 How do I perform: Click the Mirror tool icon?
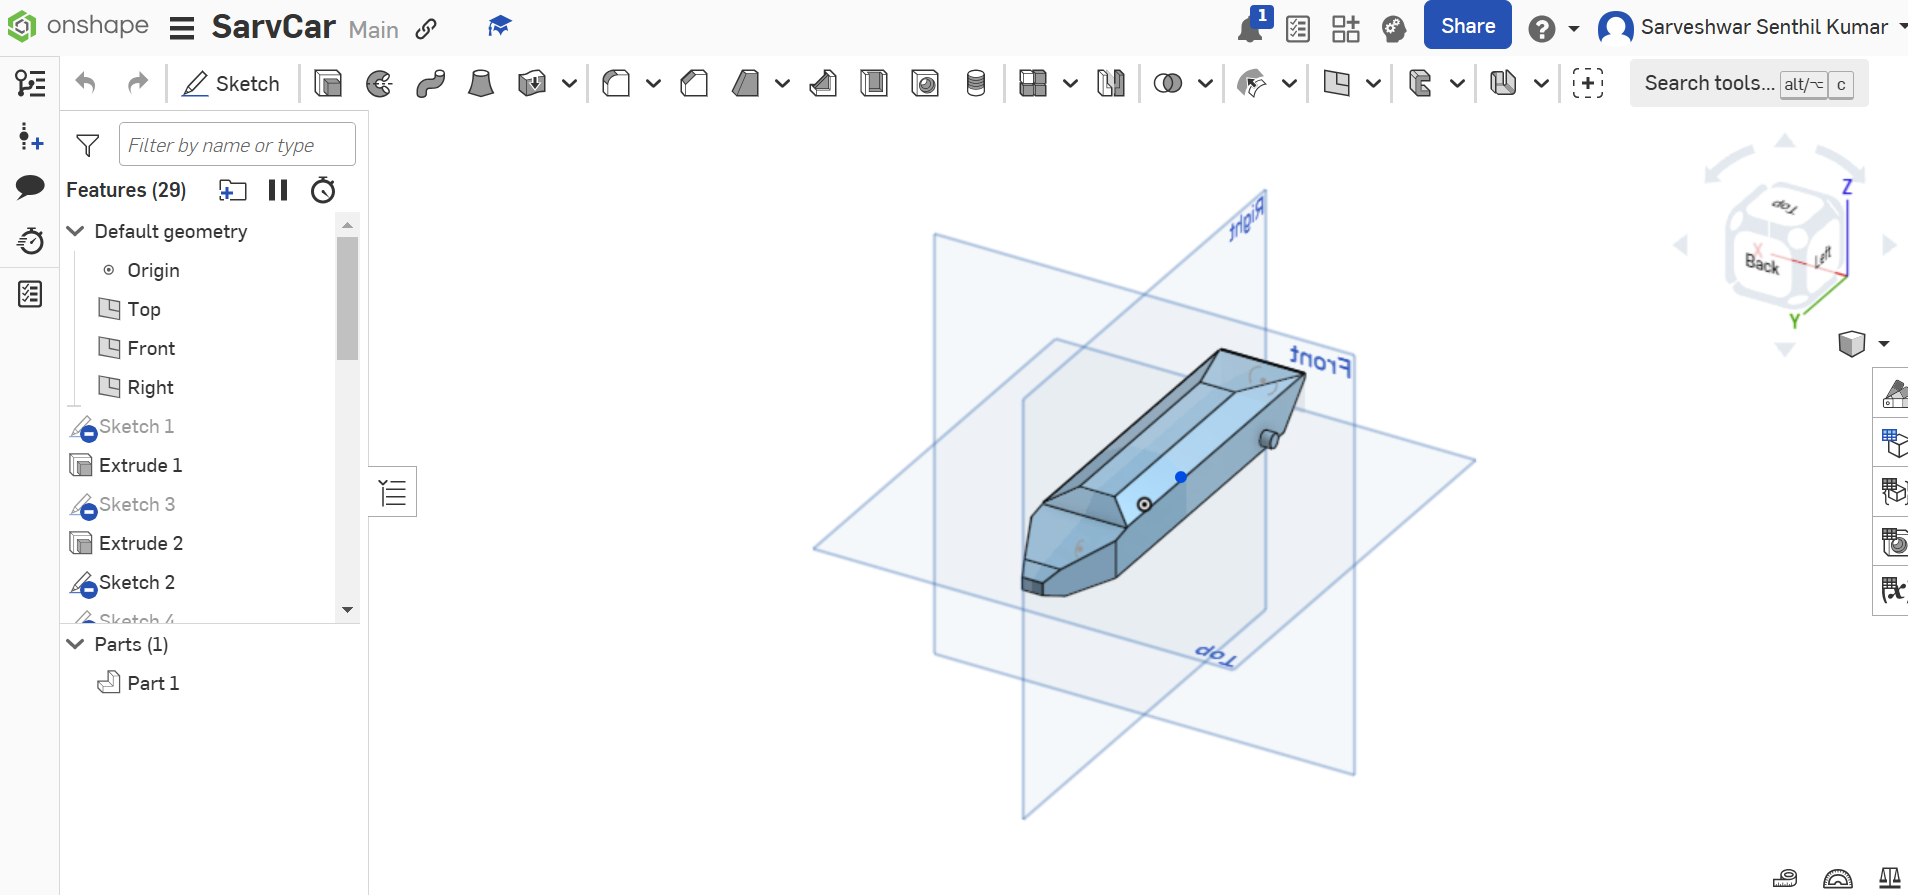point(1111,83)
